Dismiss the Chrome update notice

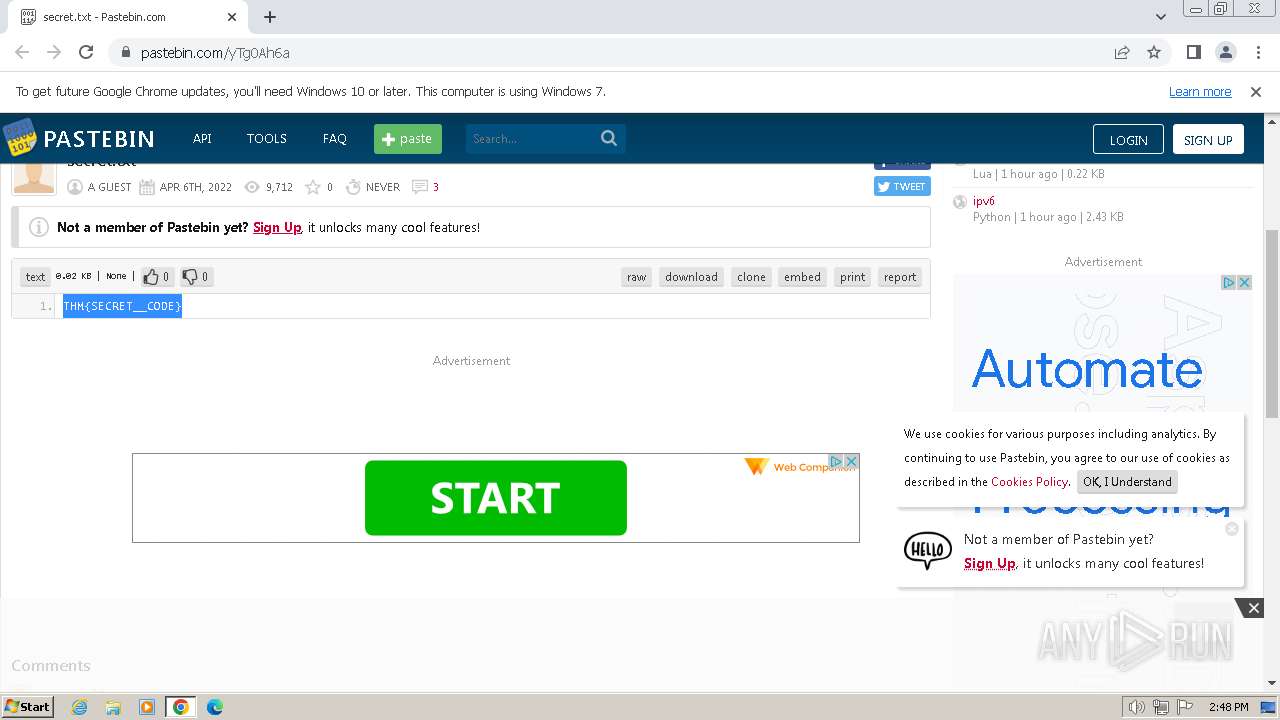(1256, 91)
